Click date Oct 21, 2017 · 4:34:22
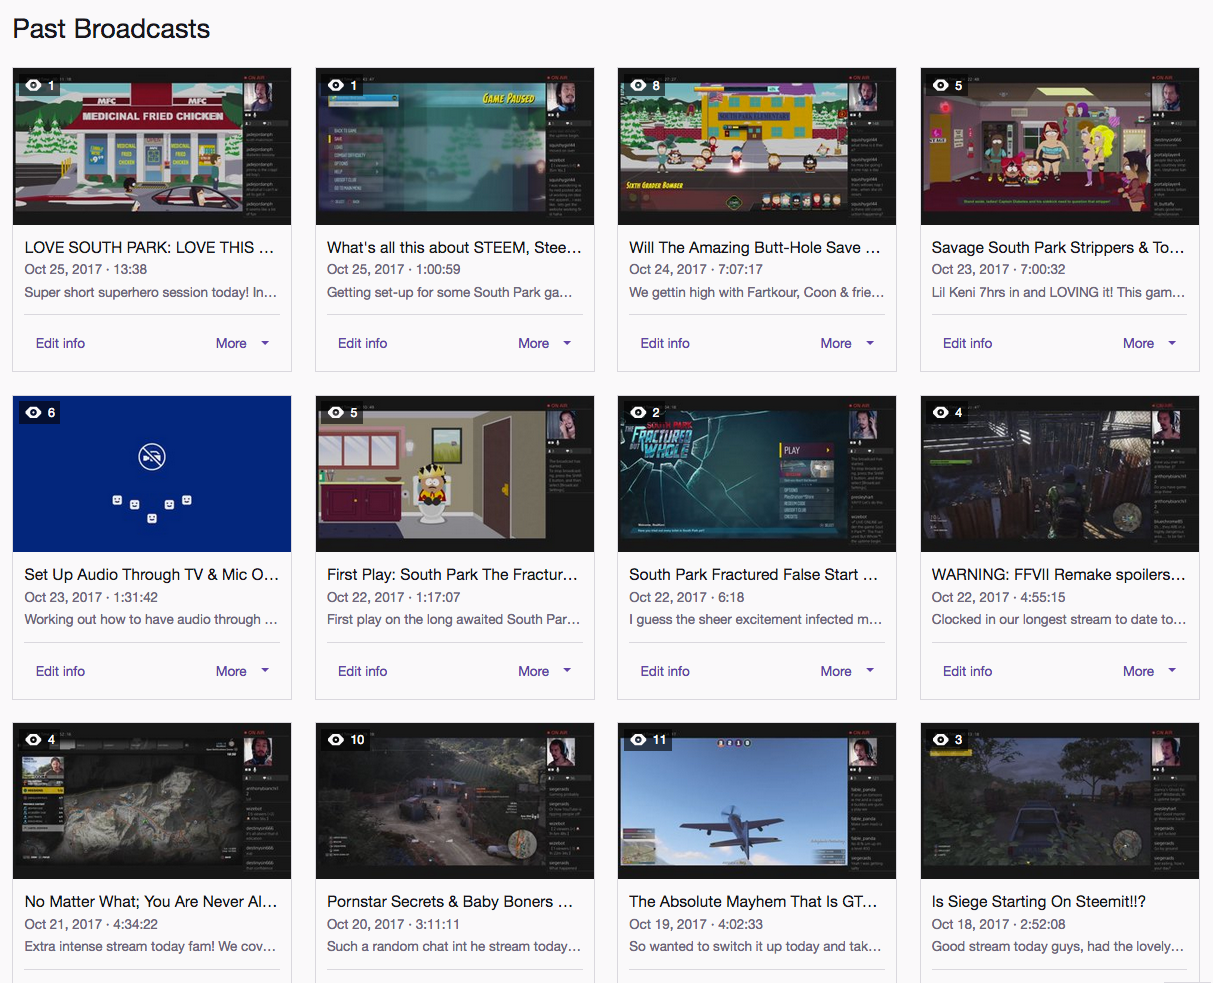The width and height of the screenshot is (1213, 983). 91,924
